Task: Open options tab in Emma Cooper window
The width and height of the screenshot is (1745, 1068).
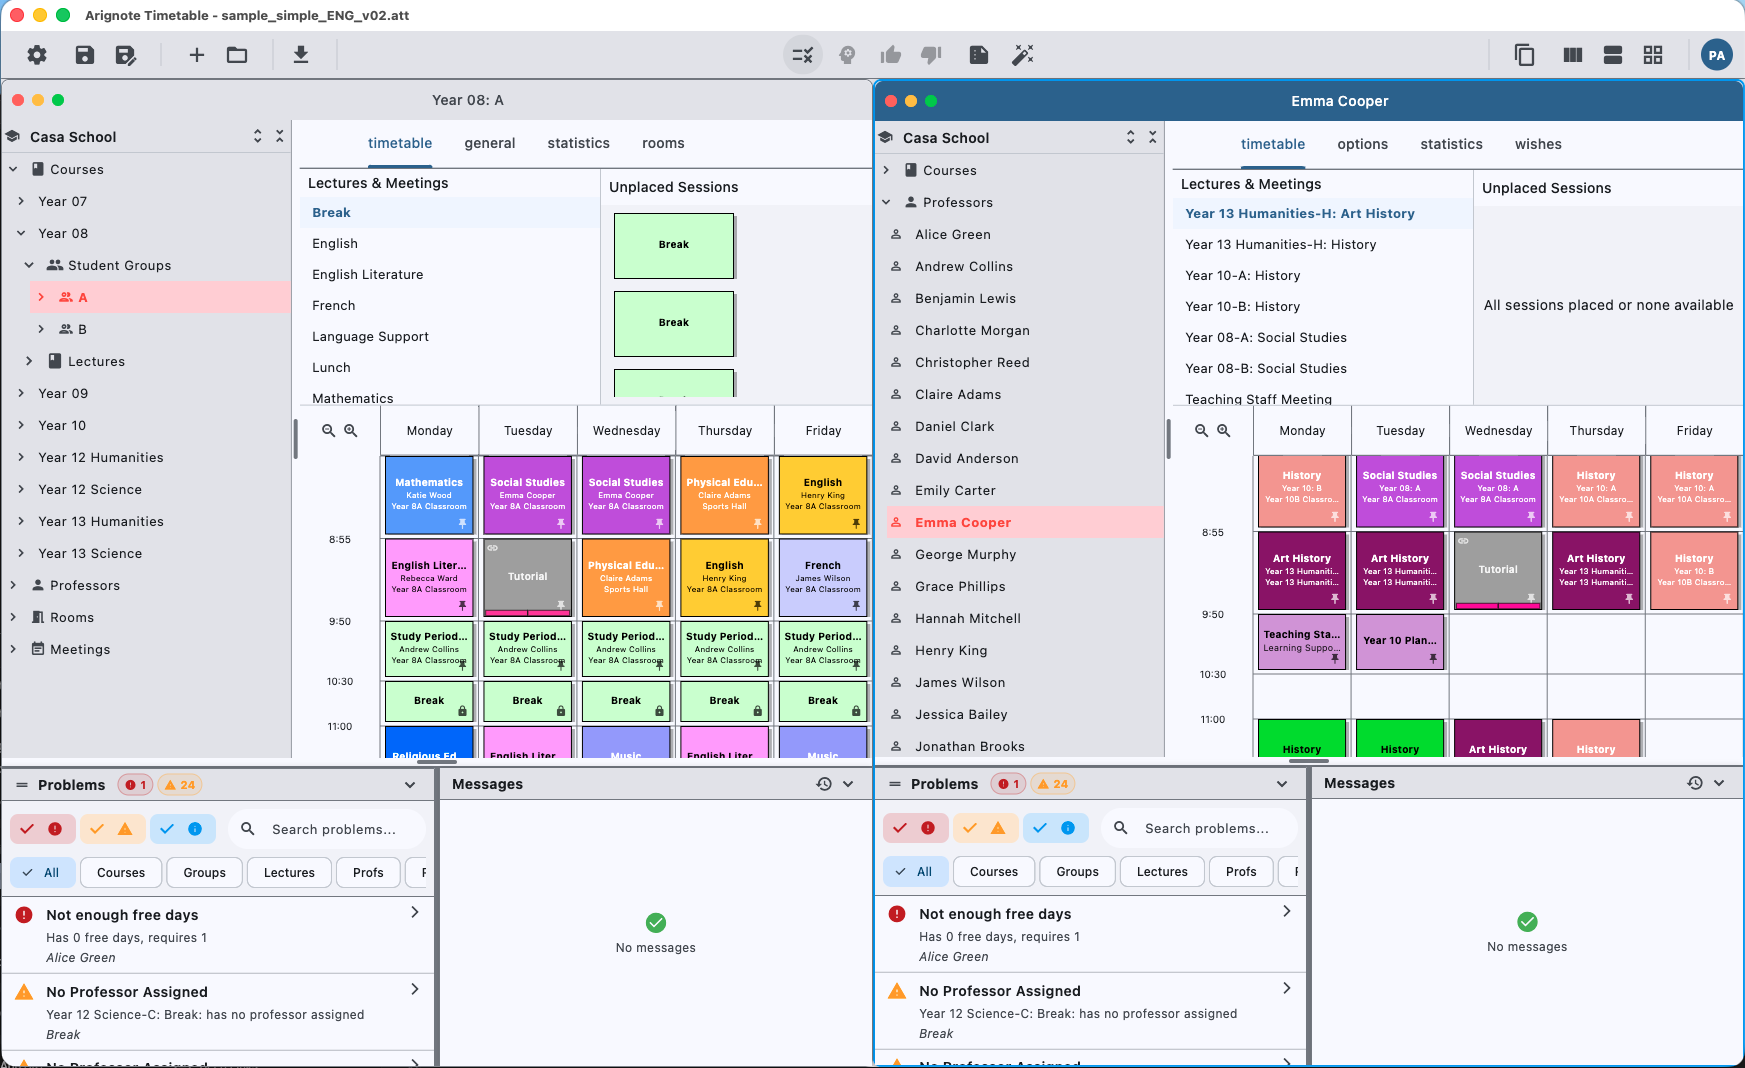Action: pos(1362,144)
